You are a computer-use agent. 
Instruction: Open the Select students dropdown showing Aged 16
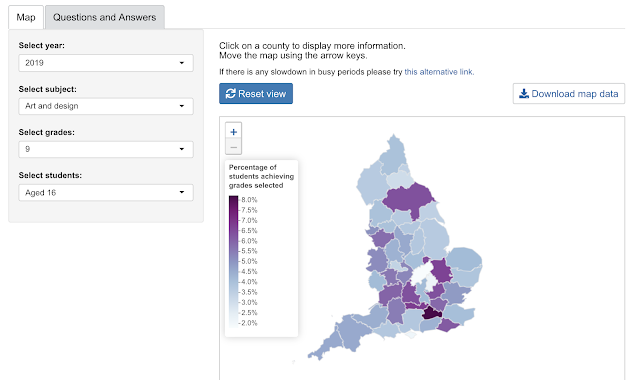point(106,193)
